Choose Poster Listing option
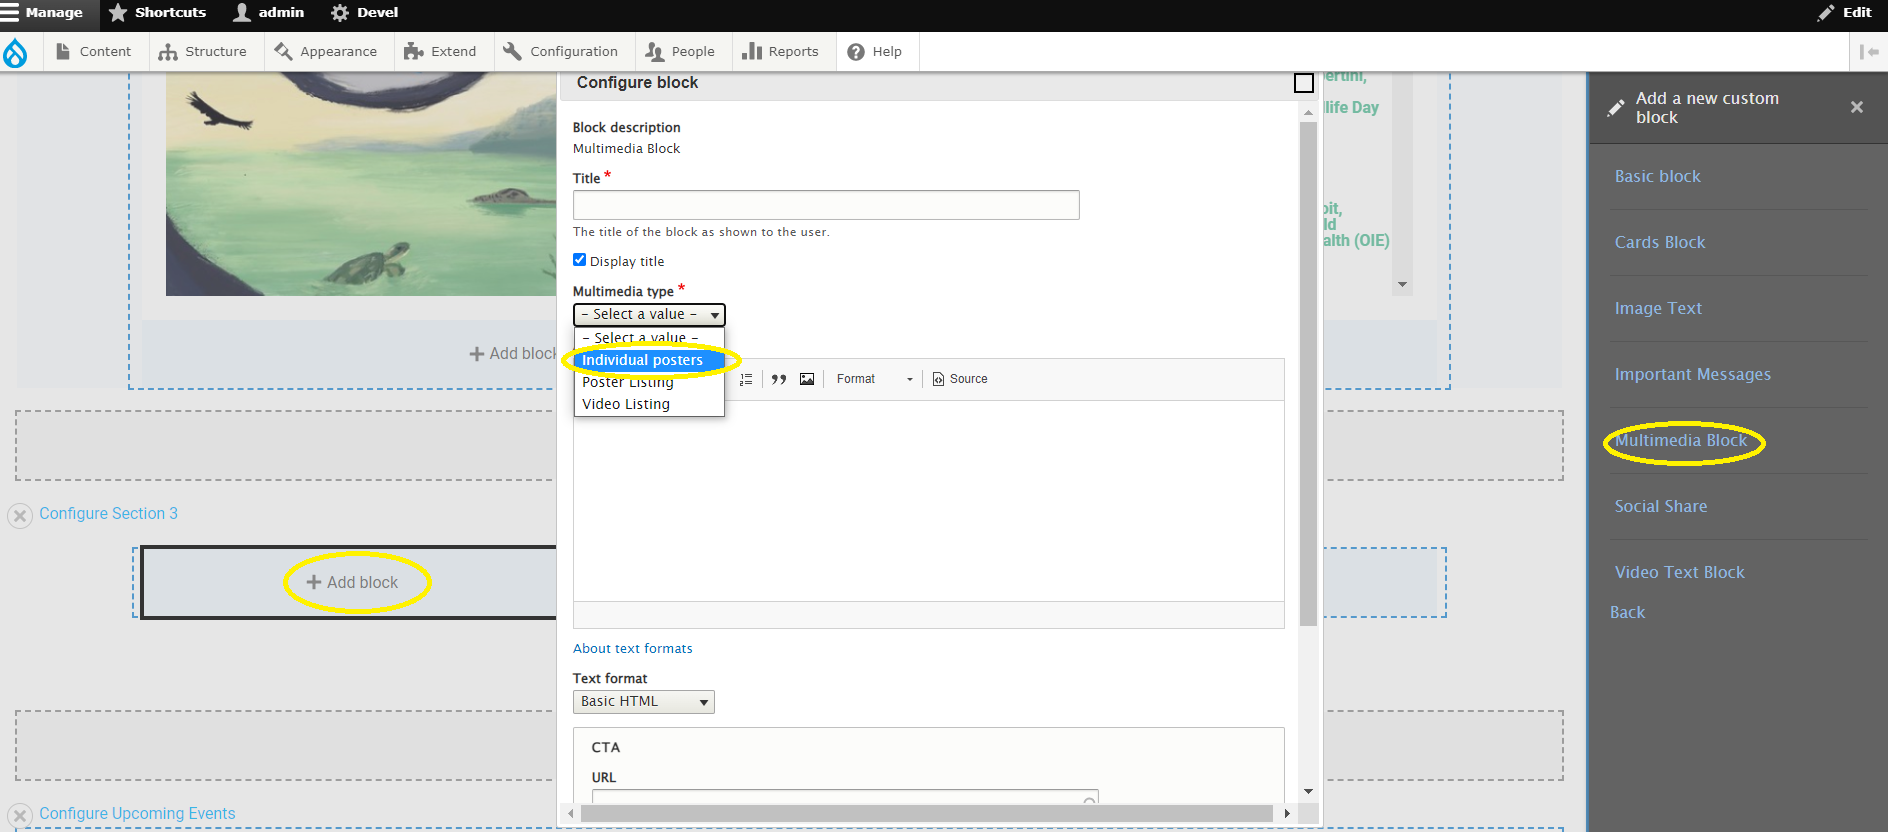1888x832 pixels. tap(649, 382)
